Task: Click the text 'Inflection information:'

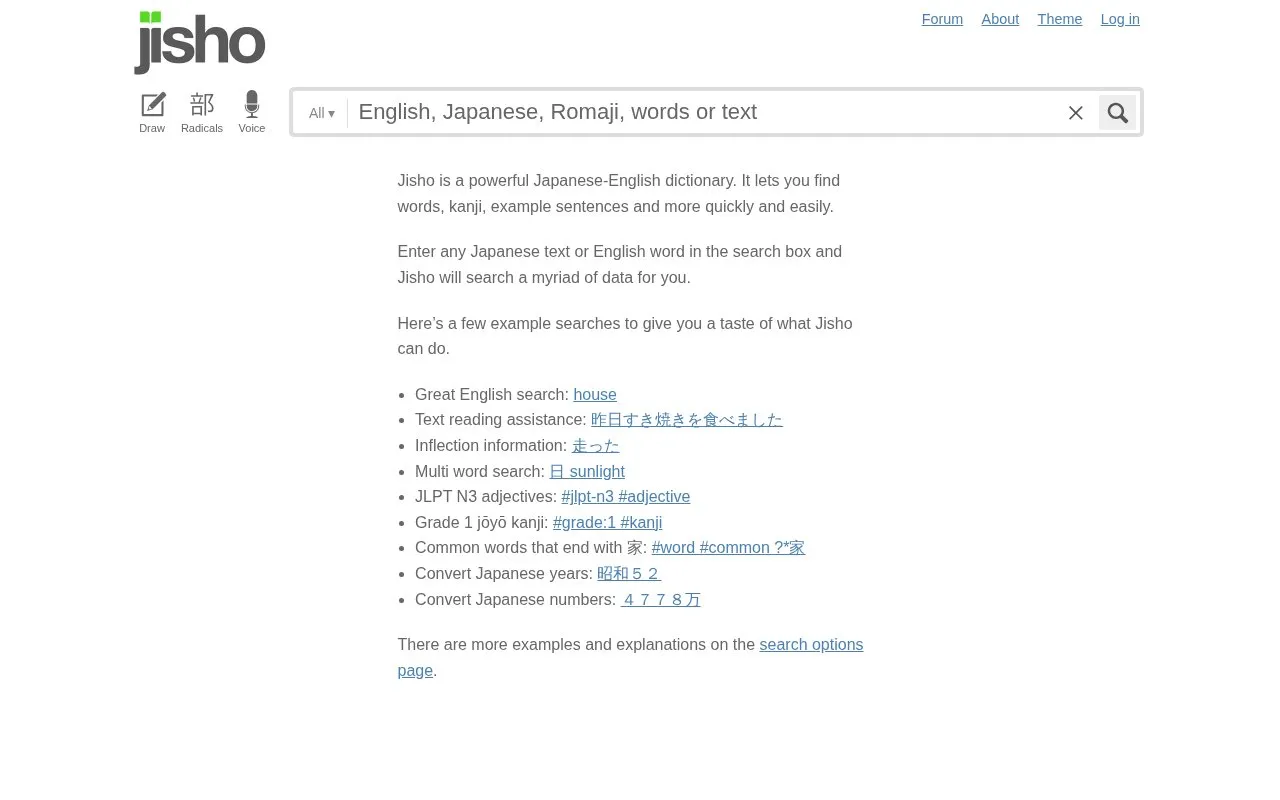Action: [491, 446]
